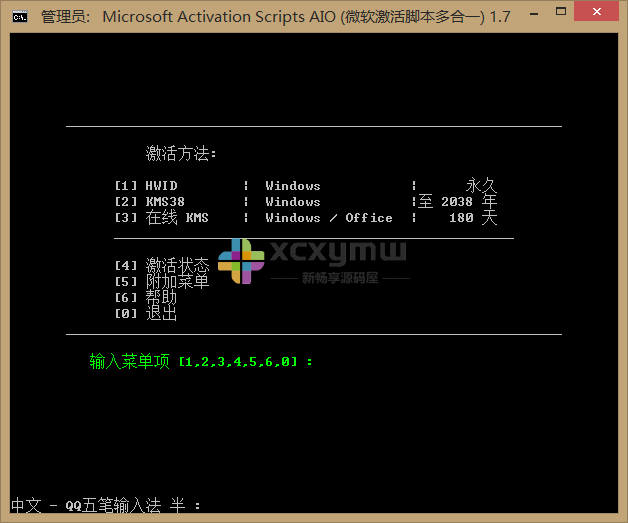Open the console window system menu icon
Screen dimensions: 628x523
(20, 17)
